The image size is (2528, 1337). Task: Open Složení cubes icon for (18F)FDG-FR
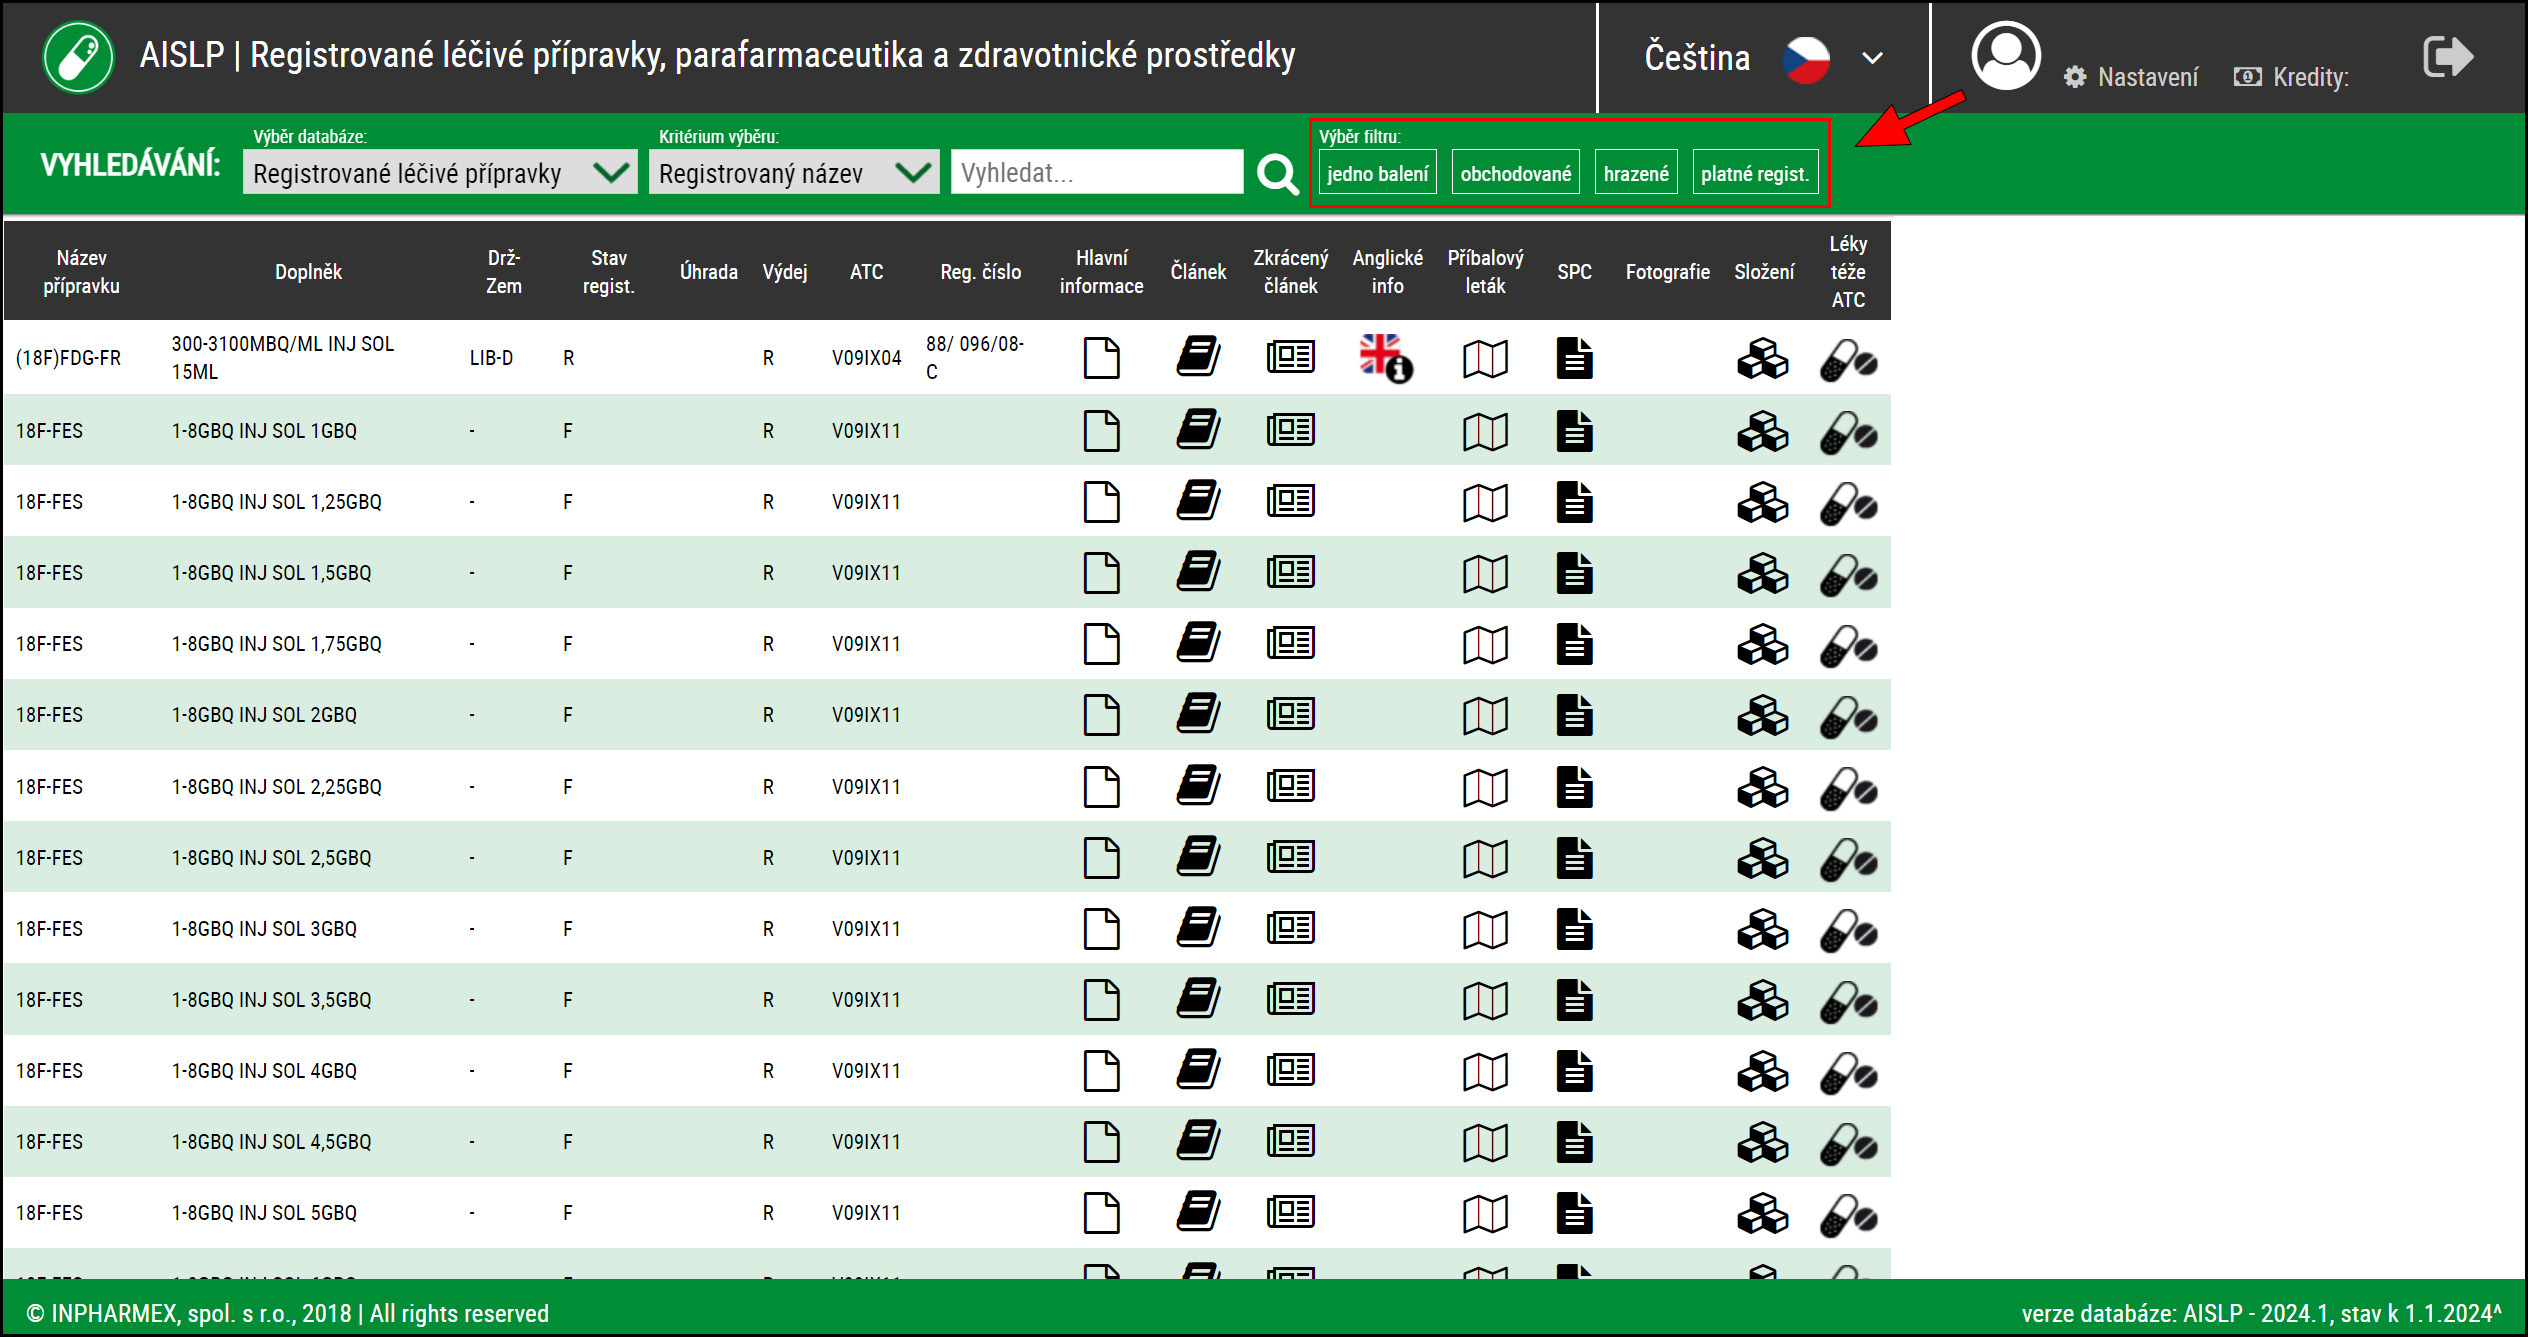tap(1762, 358)
